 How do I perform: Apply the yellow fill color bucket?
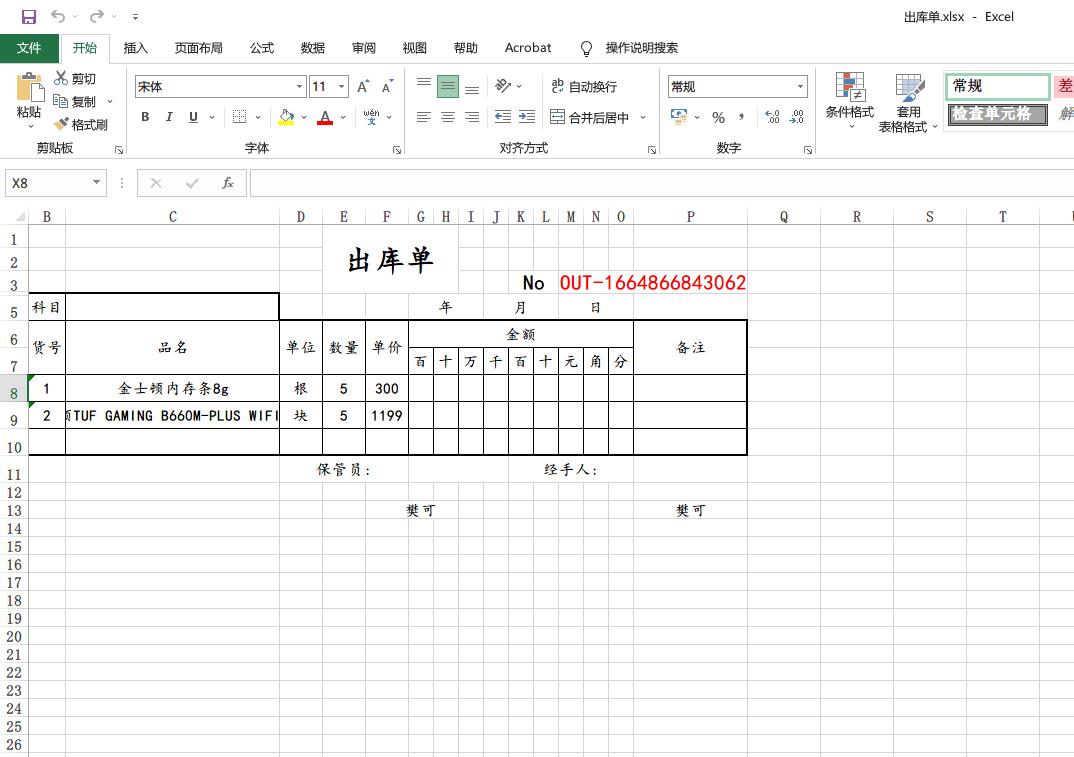point(286,117)
